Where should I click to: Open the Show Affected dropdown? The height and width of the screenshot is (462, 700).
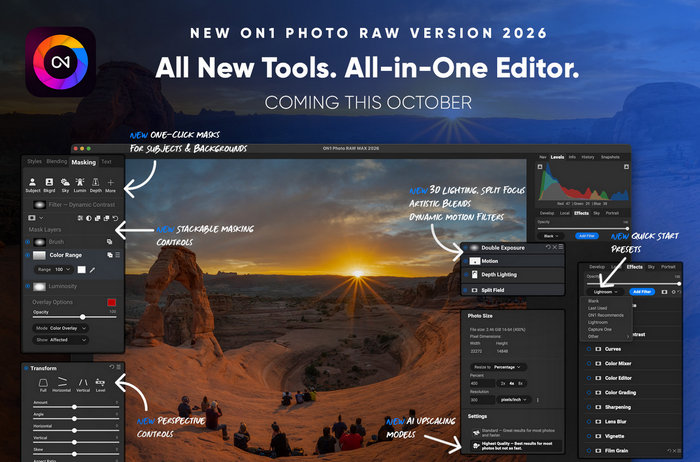(60, 340)
